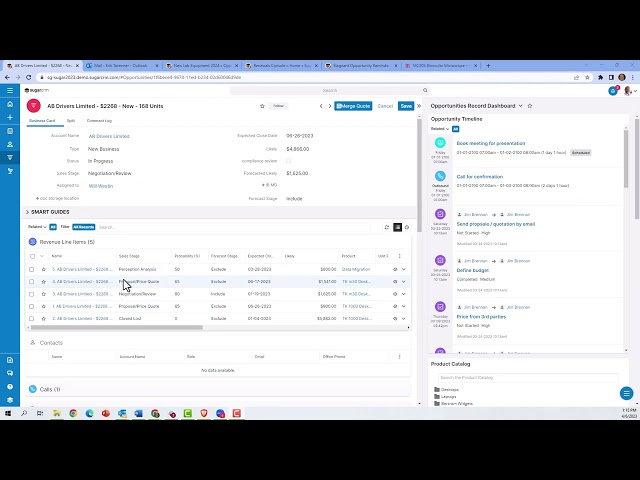Click the Search the Product Catalog field
Screen dimensions: 640x480
click(529, 378)
